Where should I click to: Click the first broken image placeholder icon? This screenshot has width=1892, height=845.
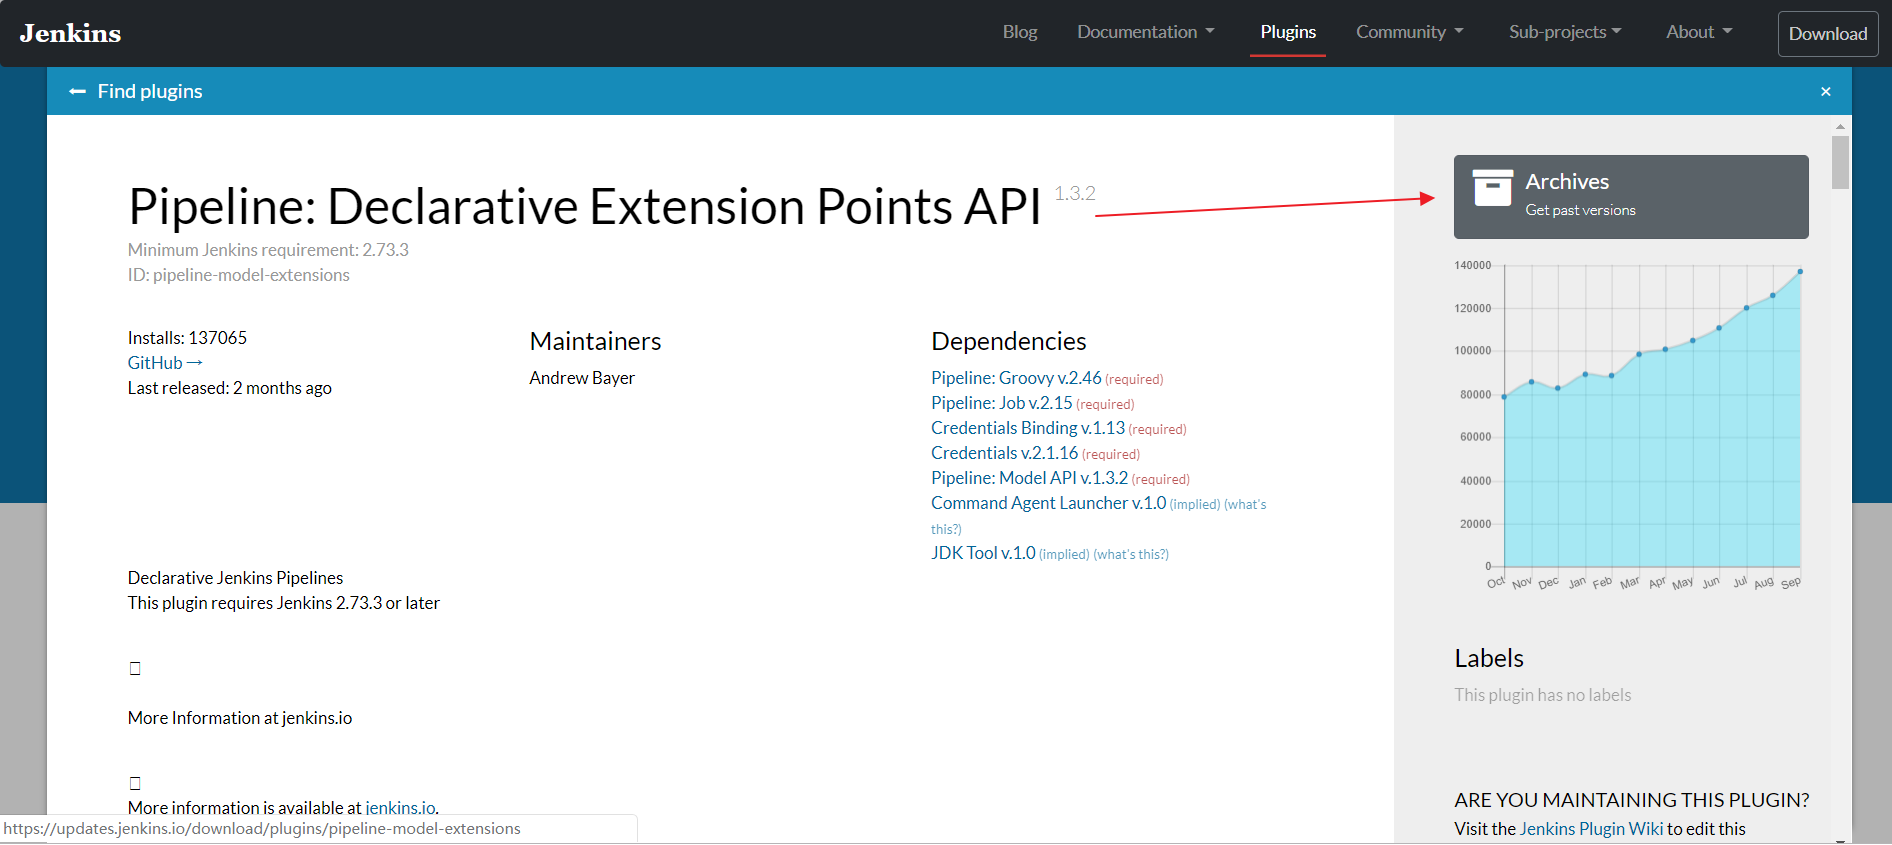135,668
